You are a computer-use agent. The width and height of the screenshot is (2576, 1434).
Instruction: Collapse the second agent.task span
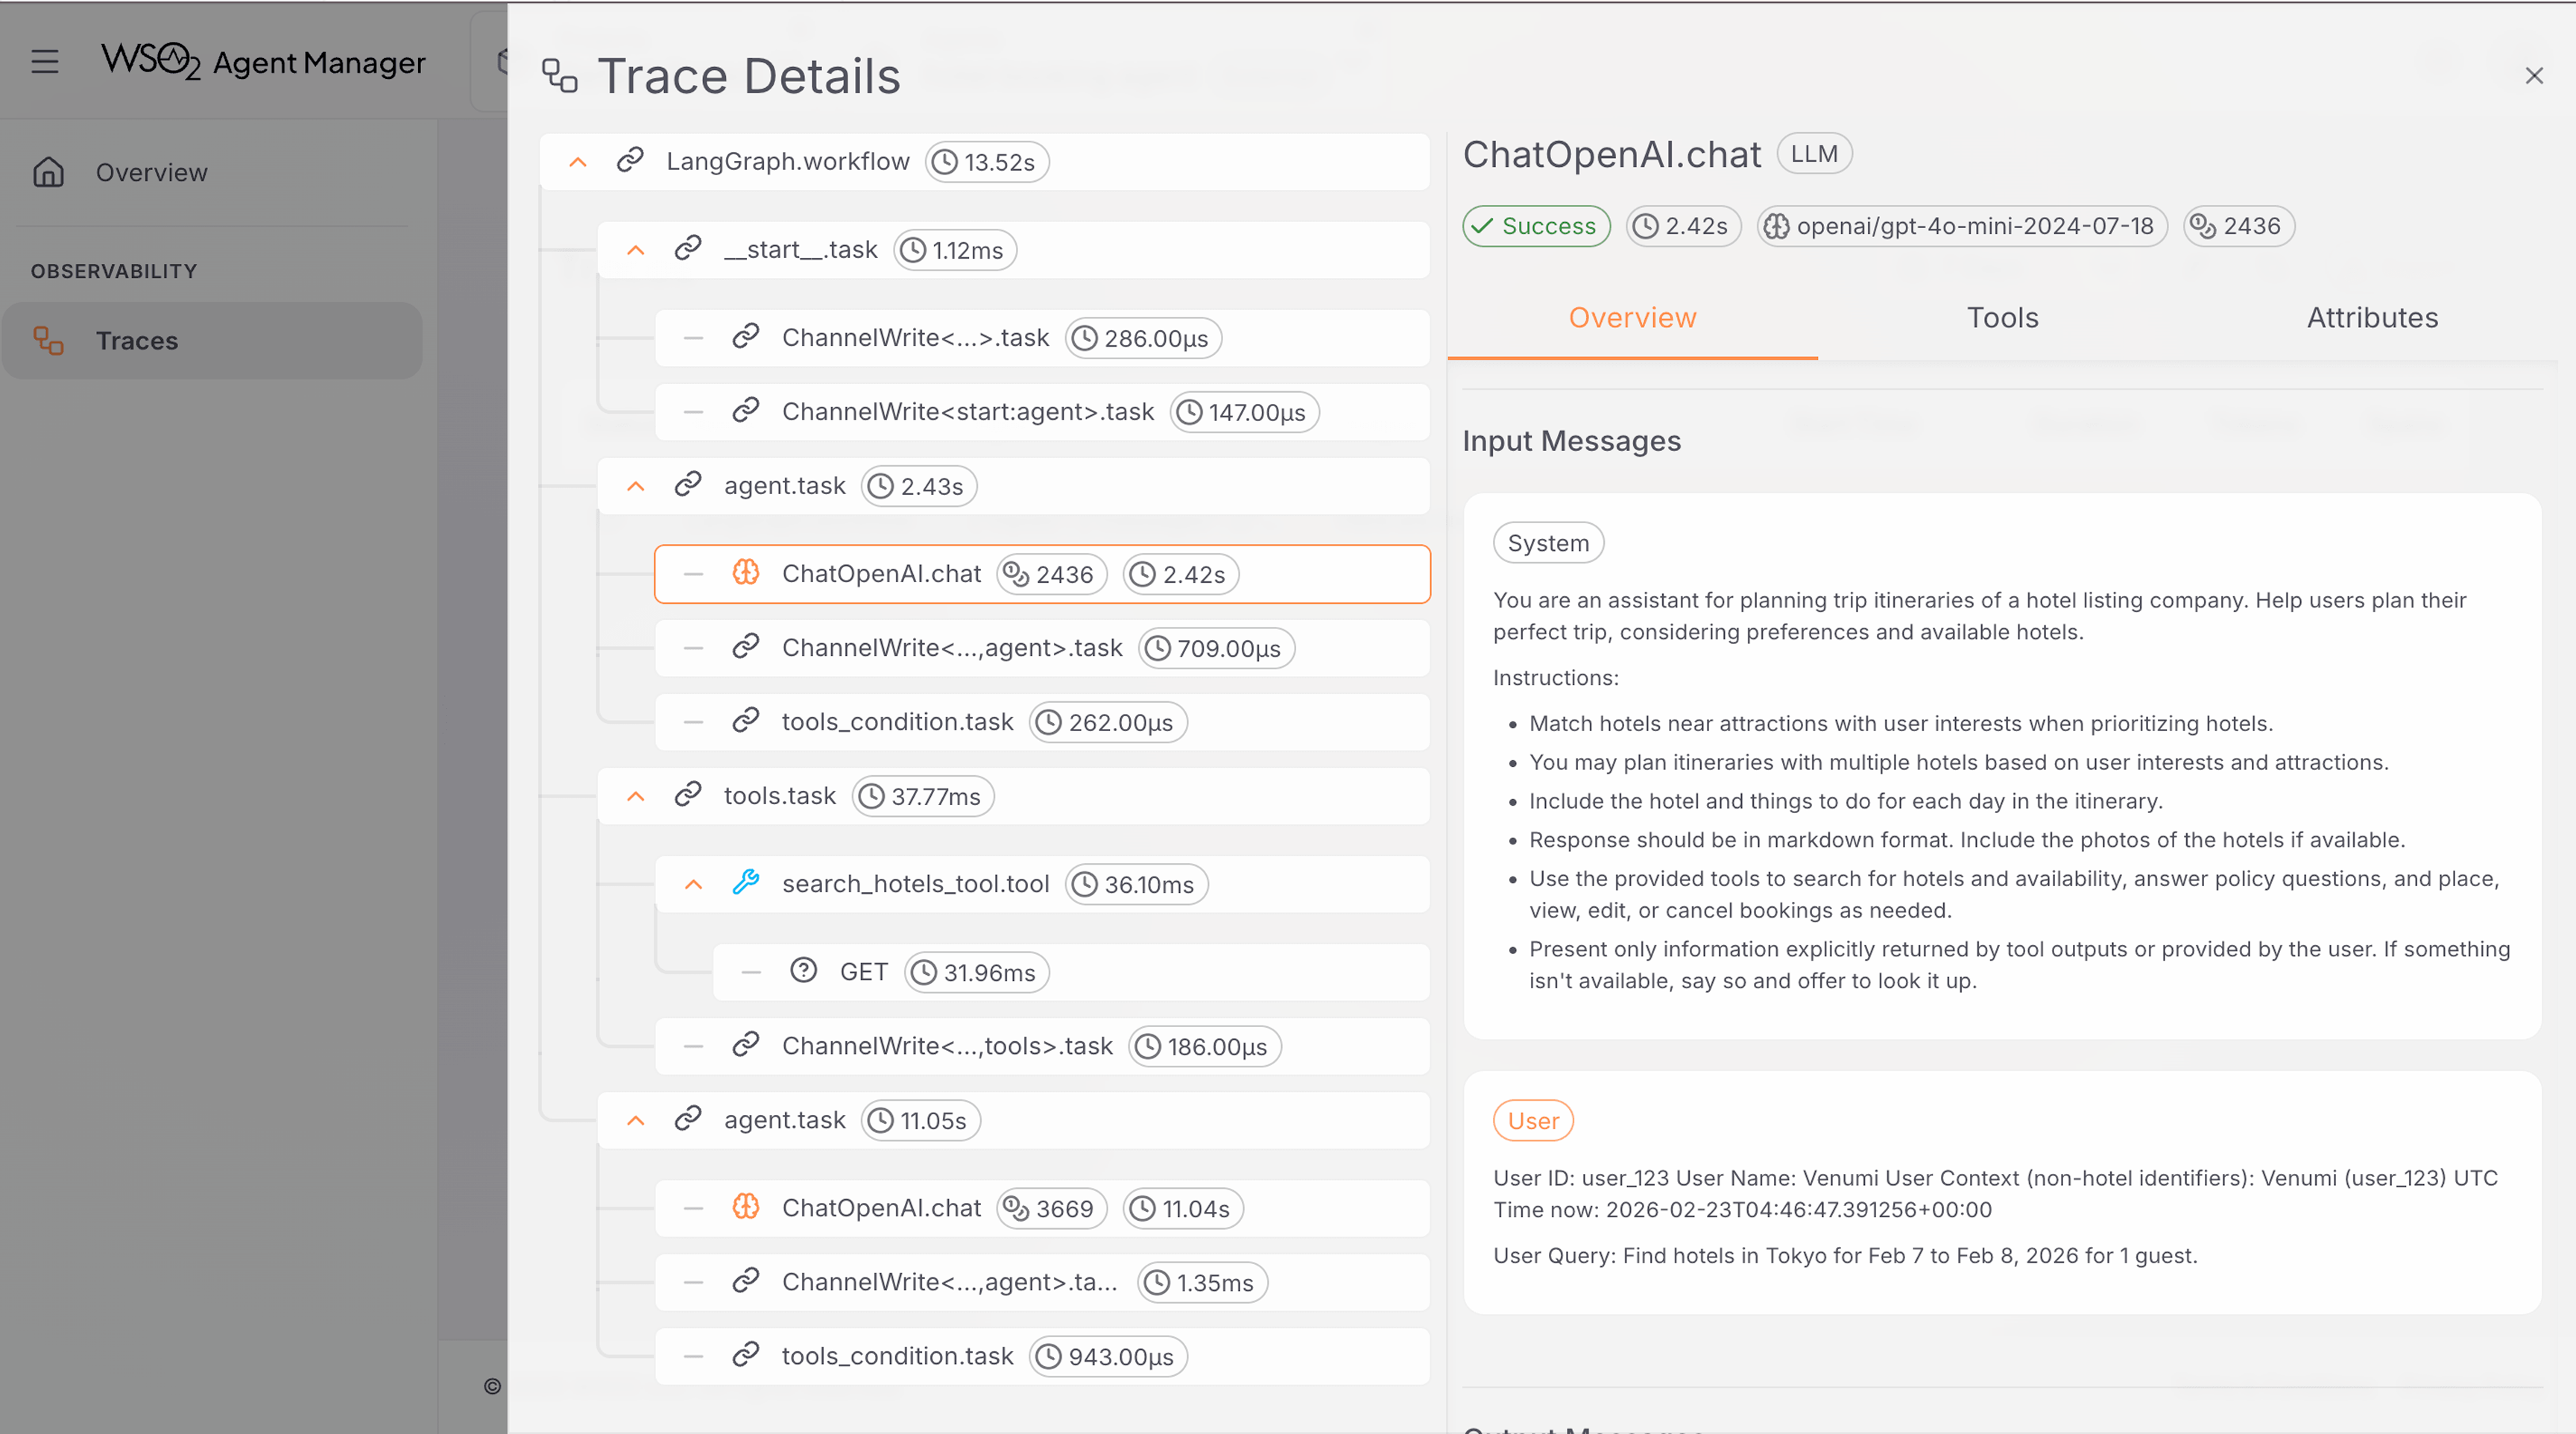635,1120
